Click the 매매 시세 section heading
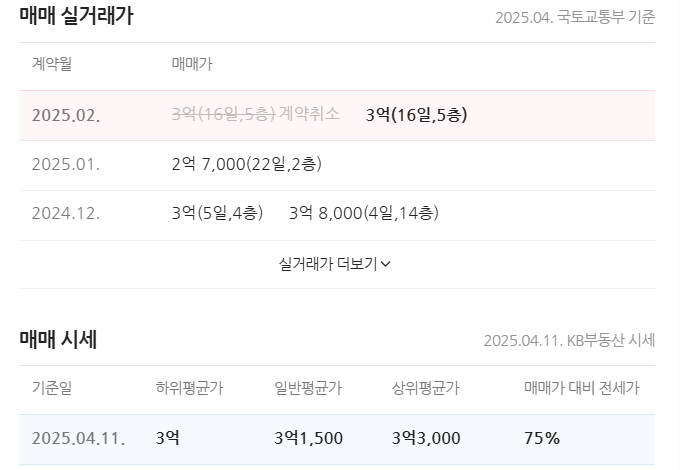Image resolution: width=680 pixels, height=470 pixels. click(x=58, y=339)
